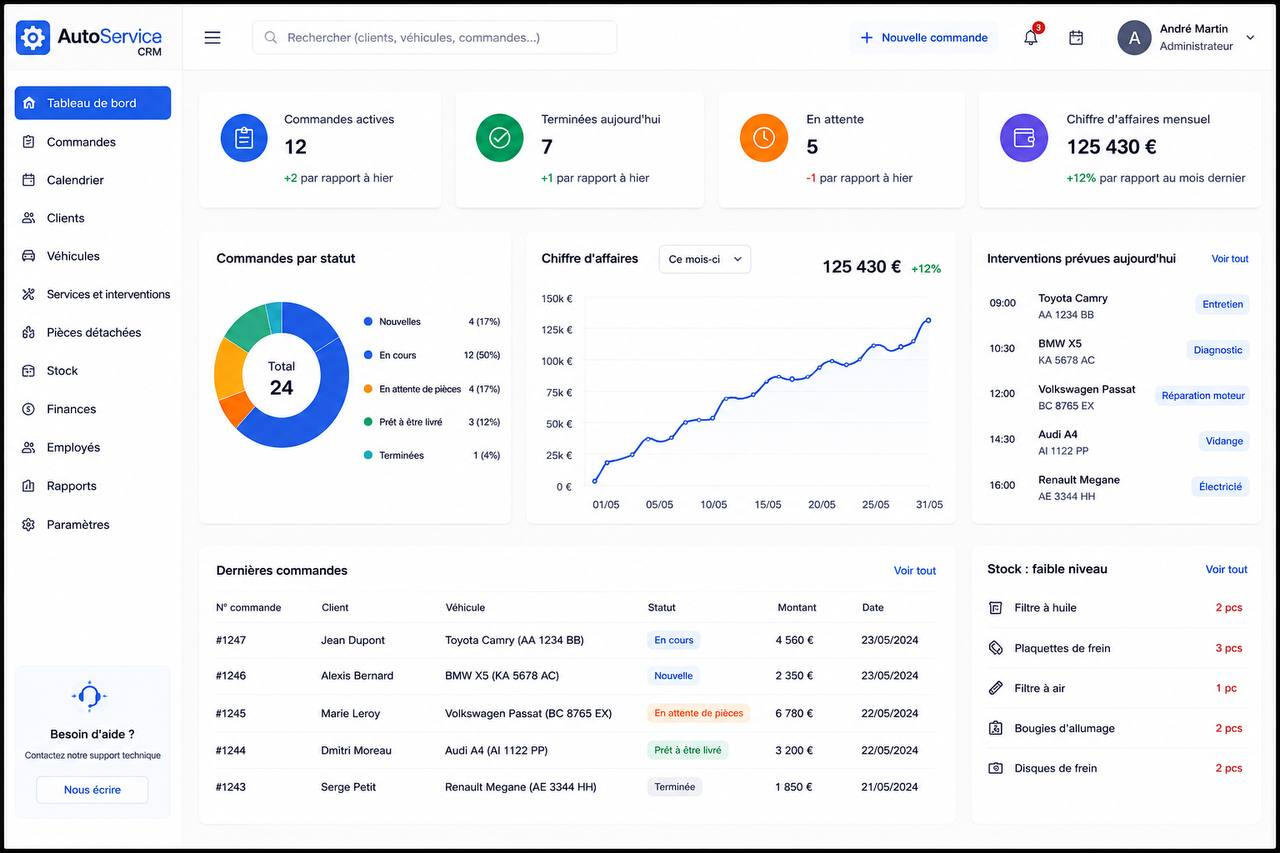The image size is (1280, 853).
Task: Click the En attente clock icon
Action: (x=764, y=138)
